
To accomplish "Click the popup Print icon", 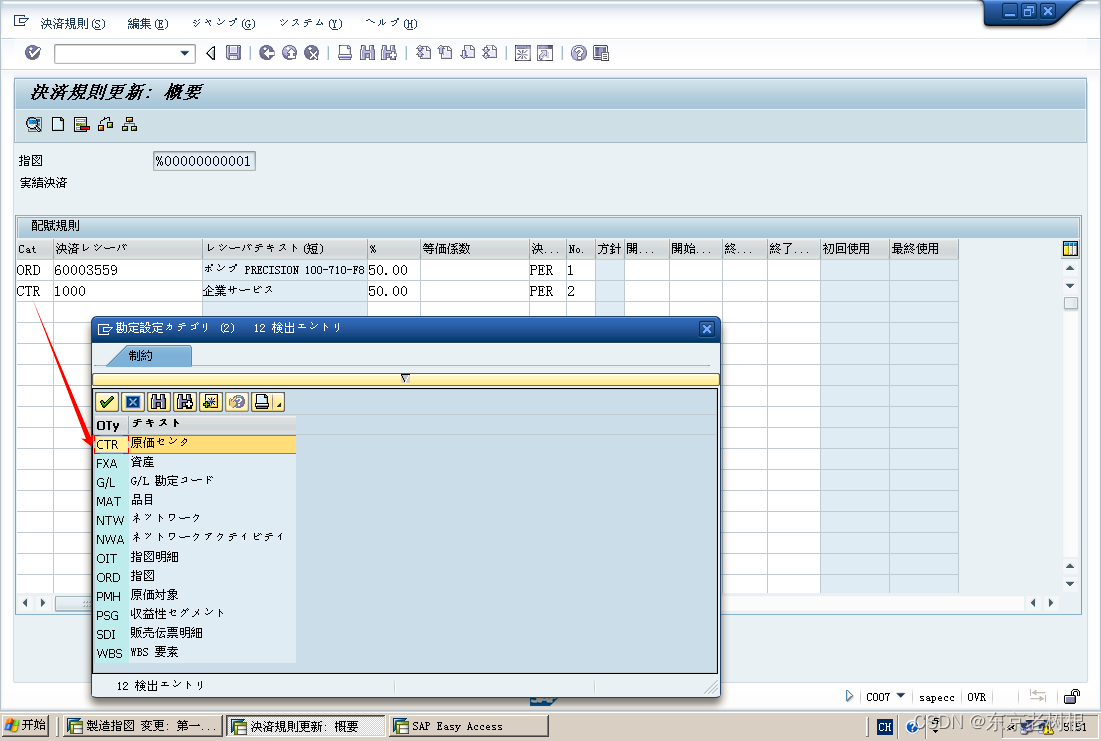I will 262,402.
